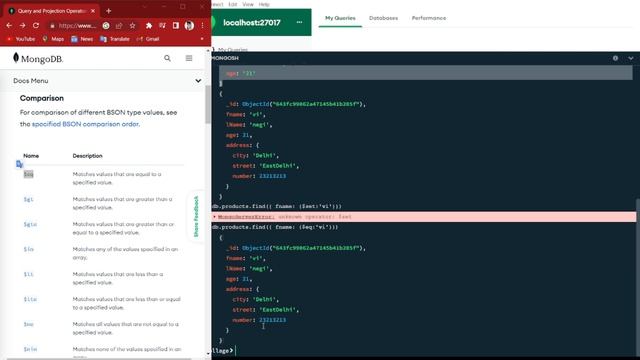This screenshot has width=640, height=360.
Task: Switch to the My Queries tab
Action: 340,18
